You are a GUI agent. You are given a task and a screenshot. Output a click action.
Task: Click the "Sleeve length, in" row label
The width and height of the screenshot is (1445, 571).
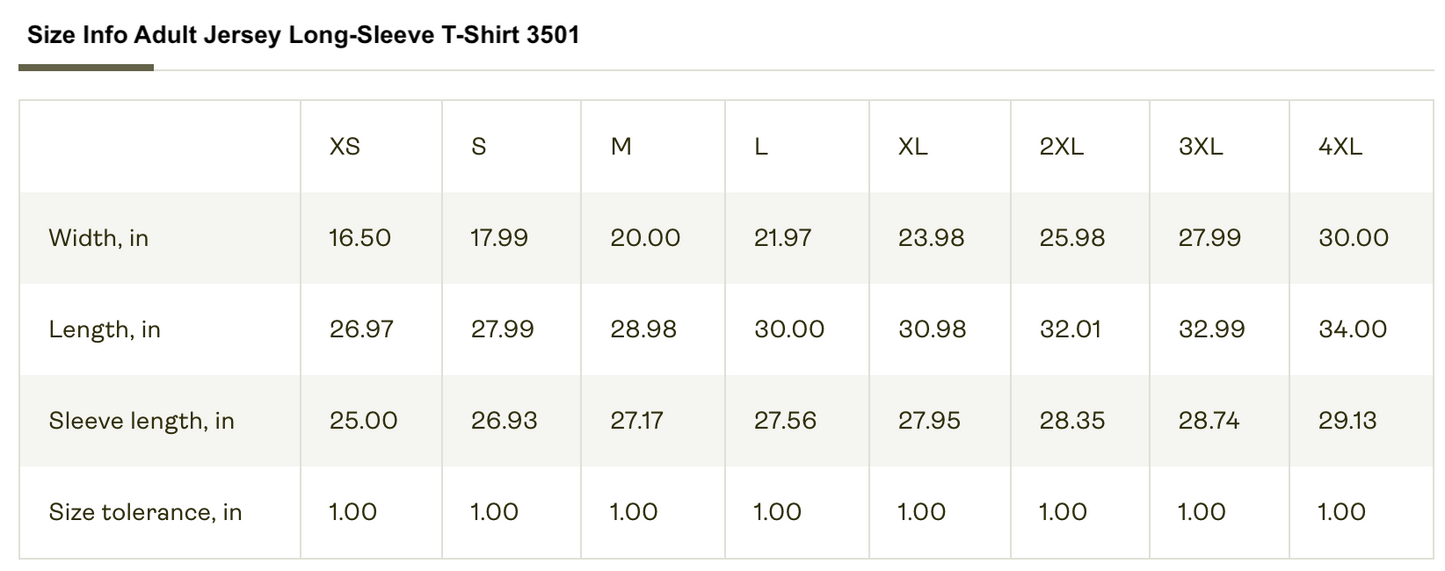click(141, 421)
